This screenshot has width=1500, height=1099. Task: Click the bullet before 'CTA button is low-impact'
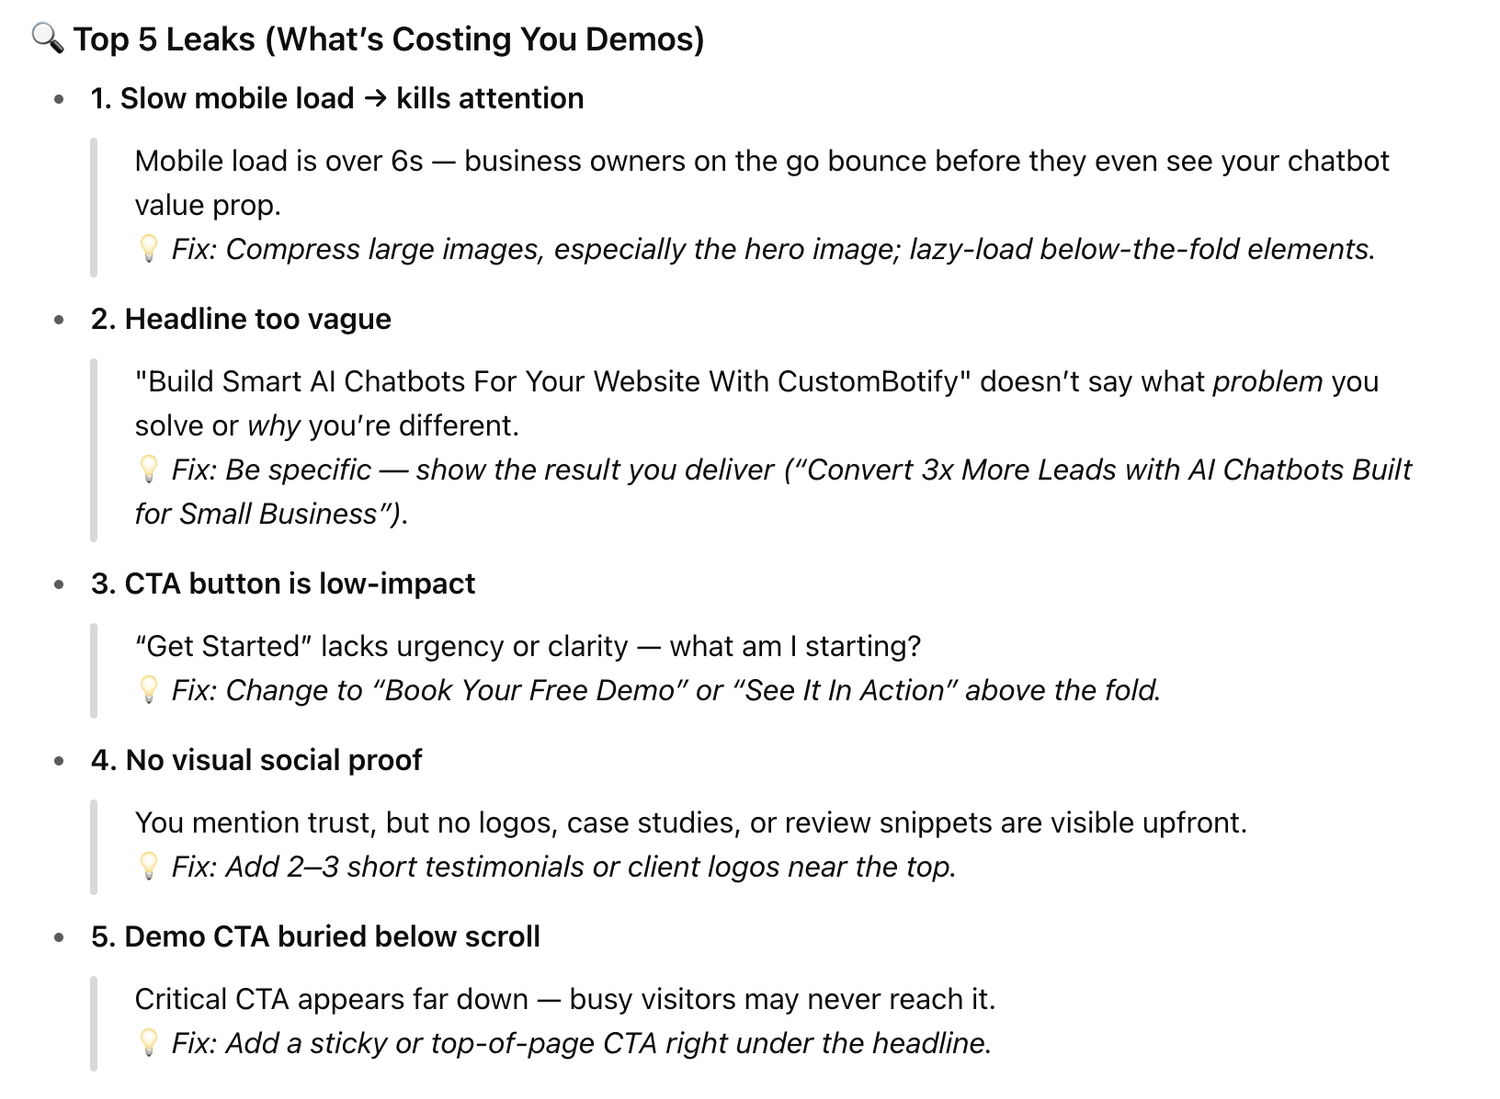click(60, 584)
